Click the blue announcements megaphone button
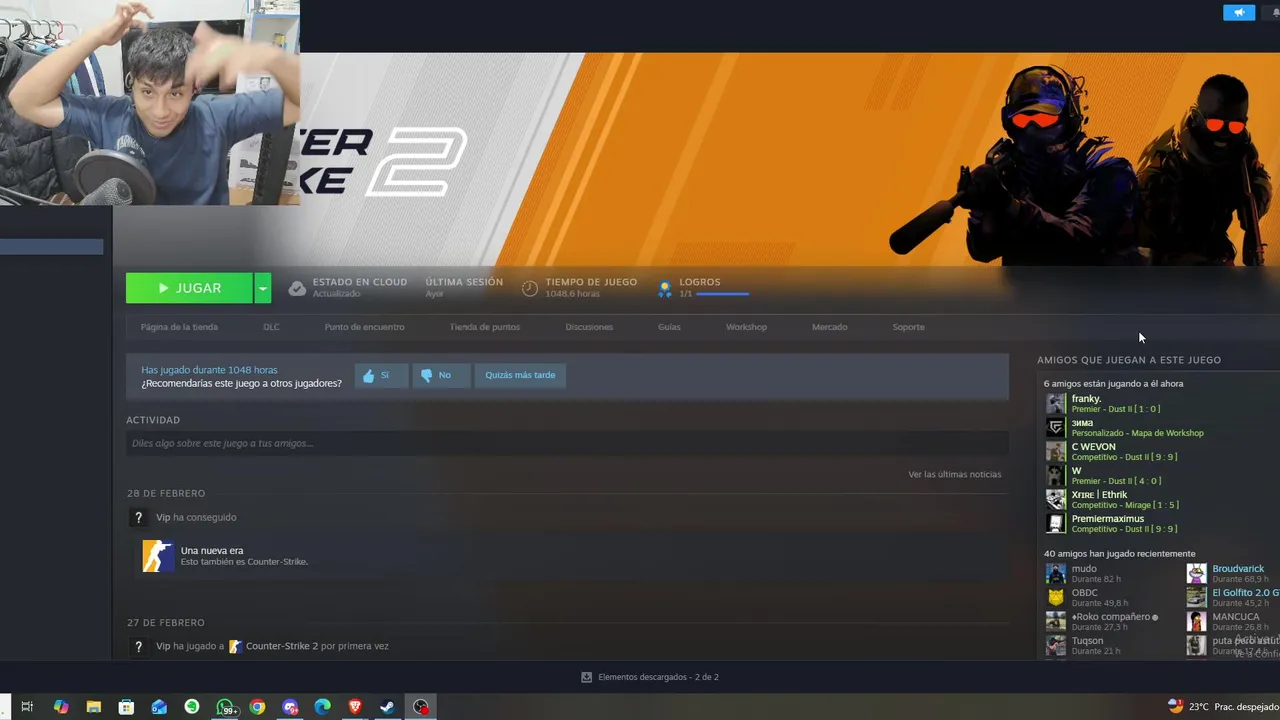Screen dimensions: 1280x720 coord(1239,12)
